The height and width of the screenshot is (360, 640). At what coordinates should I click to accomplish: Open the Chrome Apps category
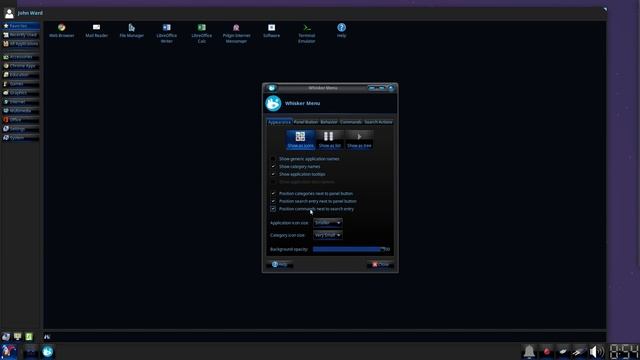pos(21,66)
